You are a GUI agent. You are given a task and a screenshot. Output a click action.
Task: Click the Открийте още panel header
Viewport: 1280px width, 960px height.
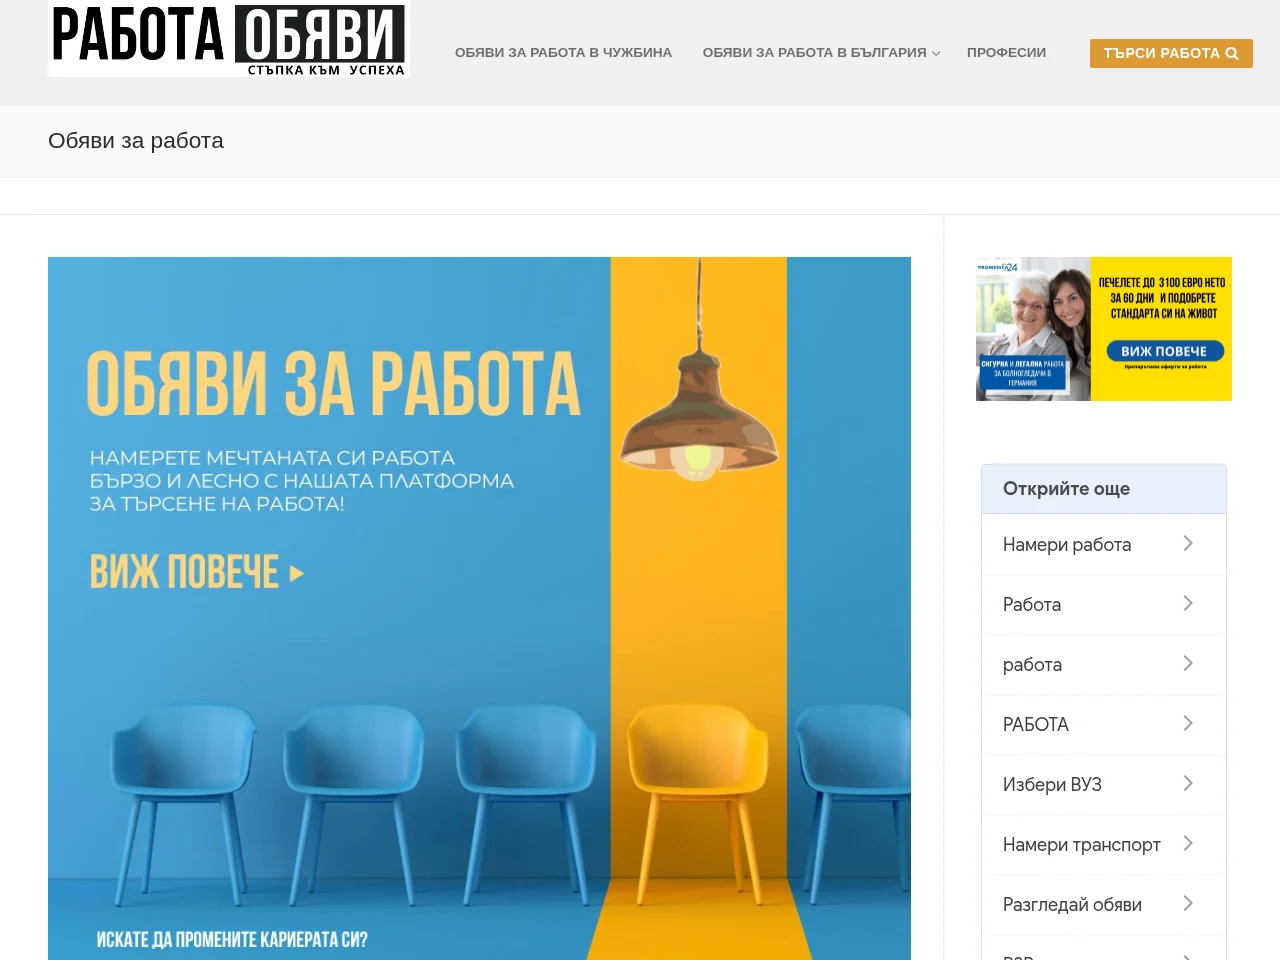pyautogui.click(x=1104, y=489)
